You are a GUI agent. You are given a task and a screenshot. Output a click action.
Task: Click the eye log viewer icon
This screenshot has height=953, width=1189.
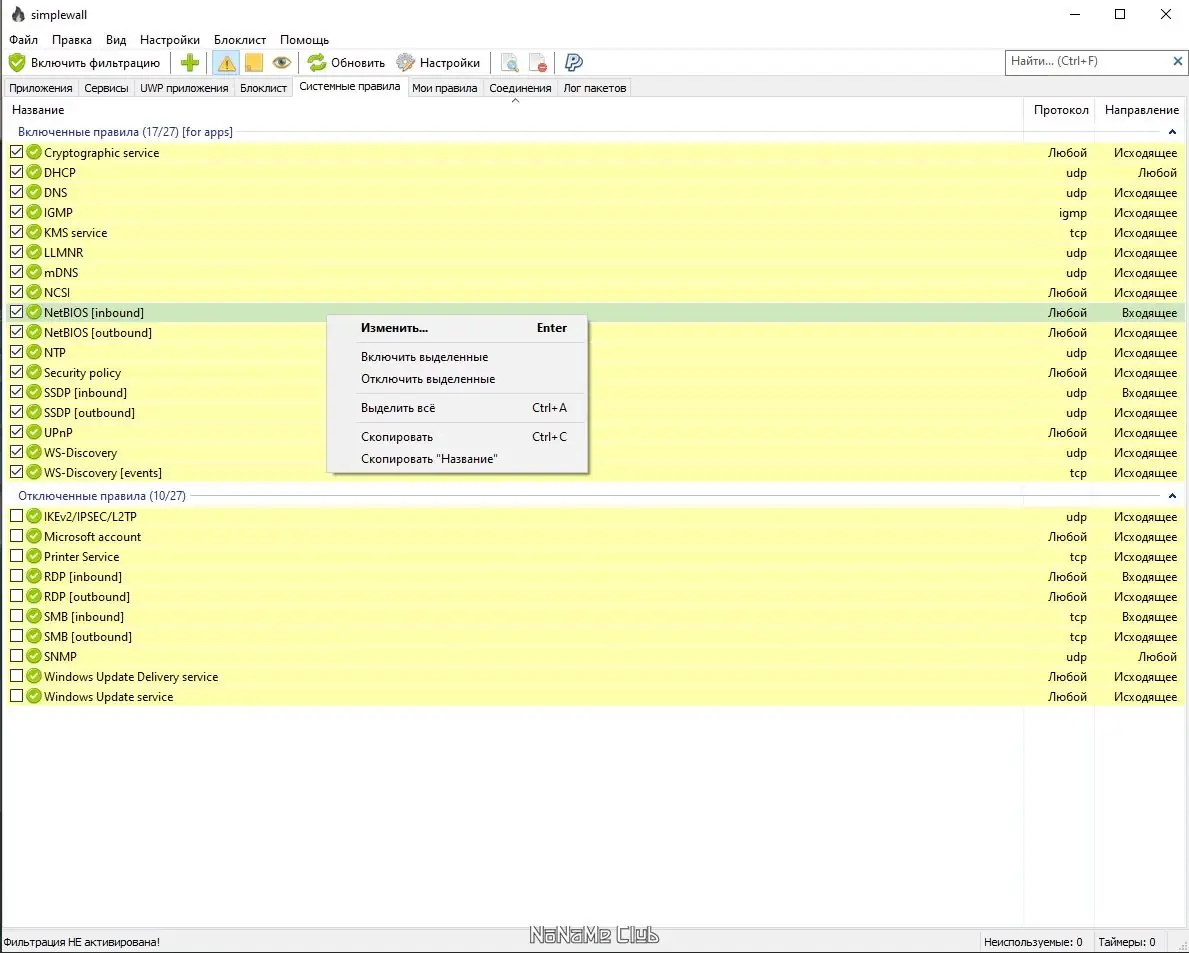281,63
